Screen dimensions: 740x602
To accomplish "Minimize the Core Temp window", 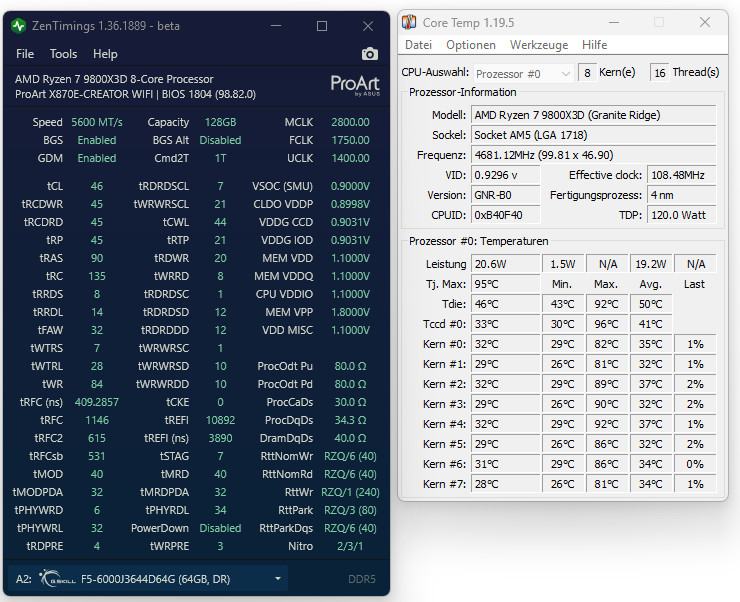I will tap(614, 22).
